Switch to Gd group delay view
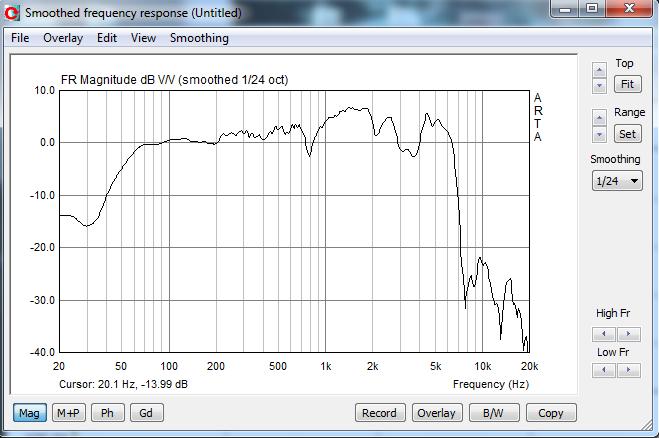This screenshot has height=438, width=659. 146,413
